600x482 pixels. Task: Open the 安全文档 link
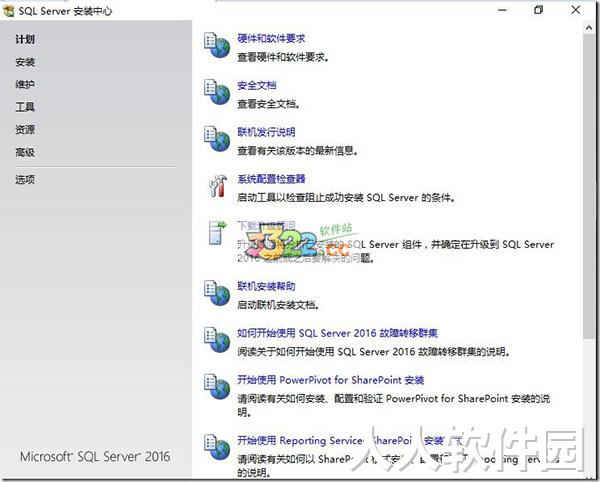point(256,85)
